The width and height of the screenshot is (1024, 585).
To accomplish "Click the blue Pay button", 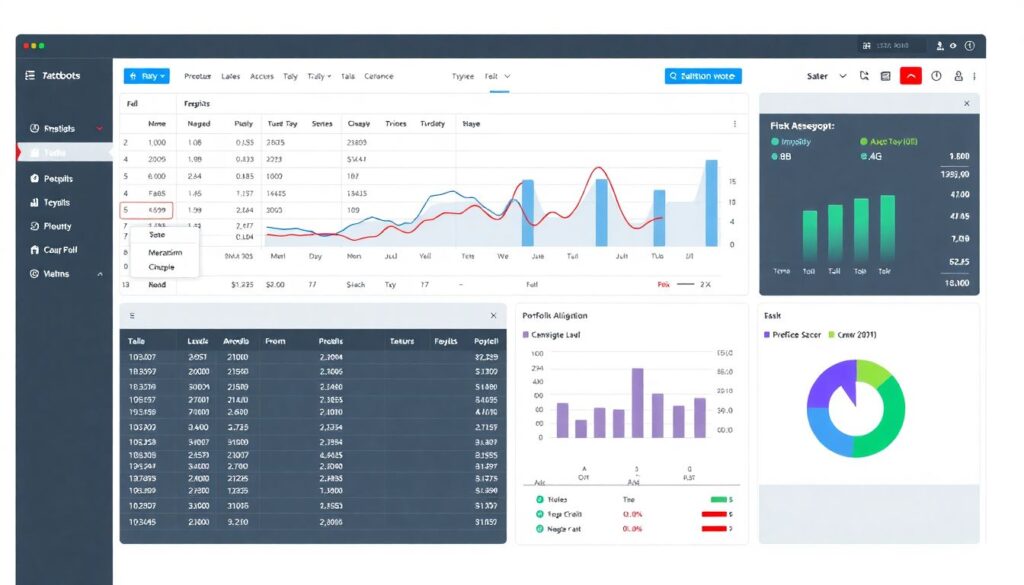I will coord(146,75).
